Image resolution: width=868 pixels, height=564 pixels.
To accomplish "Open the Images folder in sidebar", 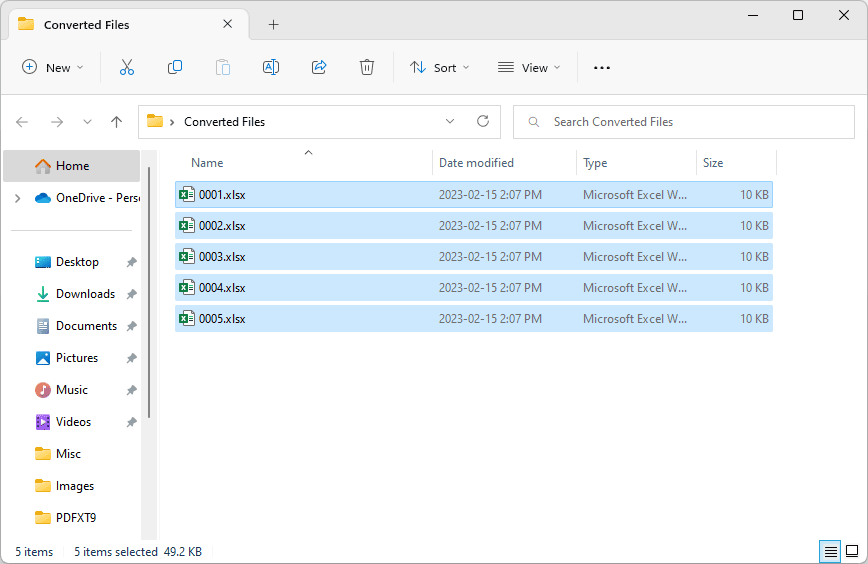I will tap(75, 487).
